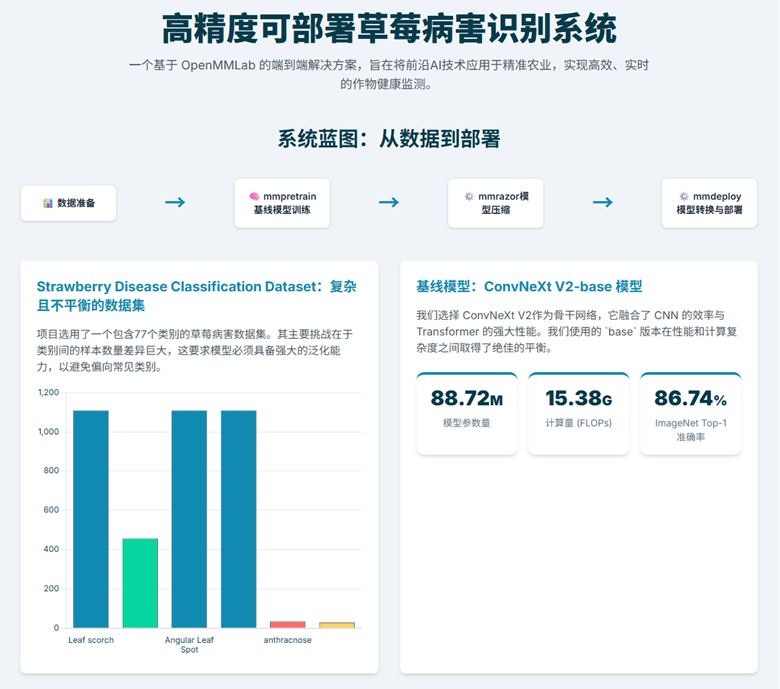Click the 88.72M 模型参数量 stat card
Viewport: 780px width, 689px height.
point(467,413)
